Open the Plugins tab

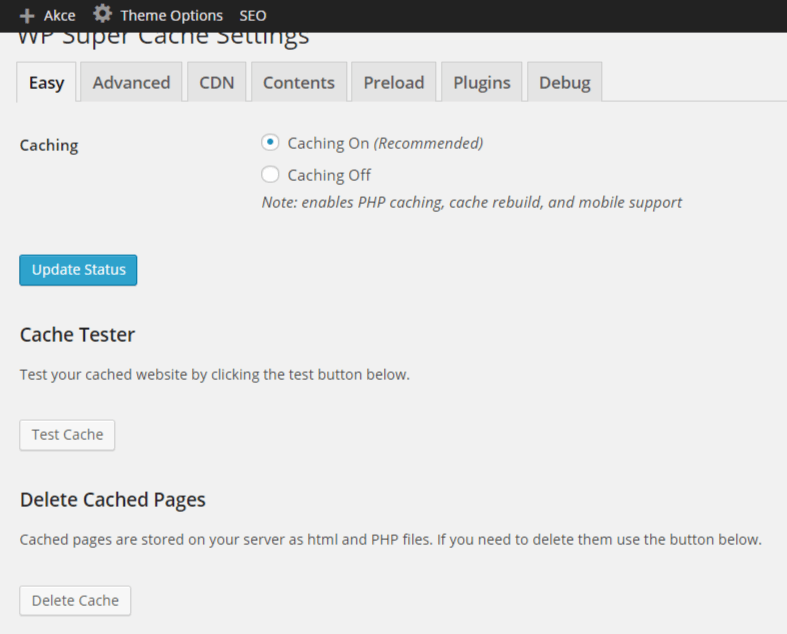coord(482,82)
